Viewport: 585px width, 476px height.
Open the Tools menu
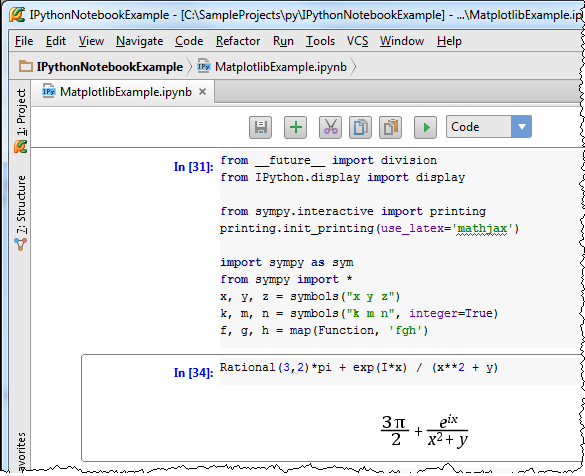coord(320,41)
